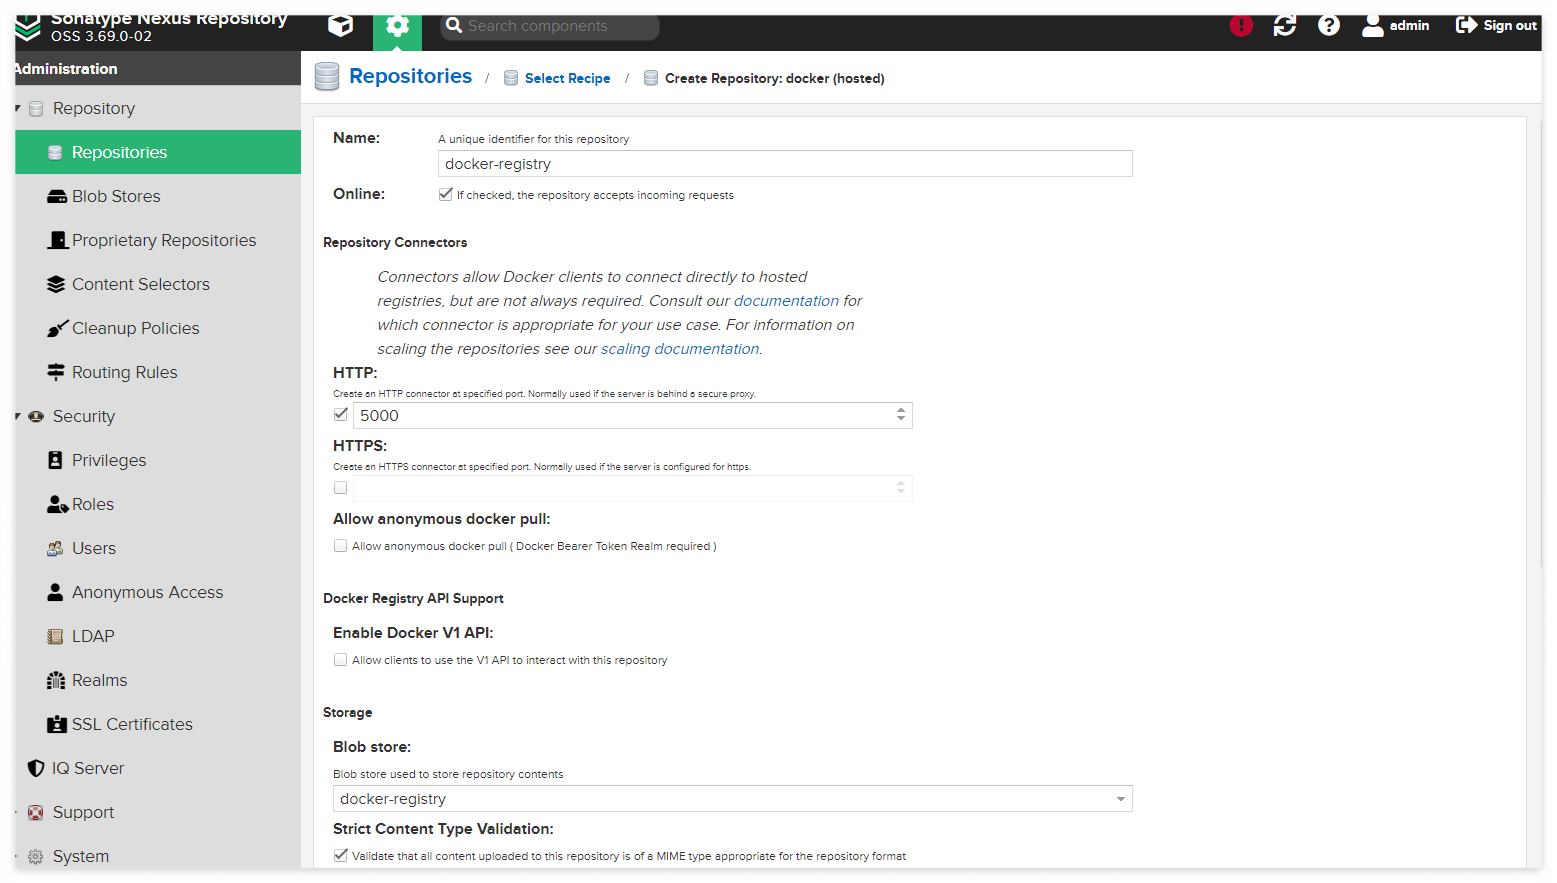Toggle the HTTP connector checkbox

tap(341, 414)
